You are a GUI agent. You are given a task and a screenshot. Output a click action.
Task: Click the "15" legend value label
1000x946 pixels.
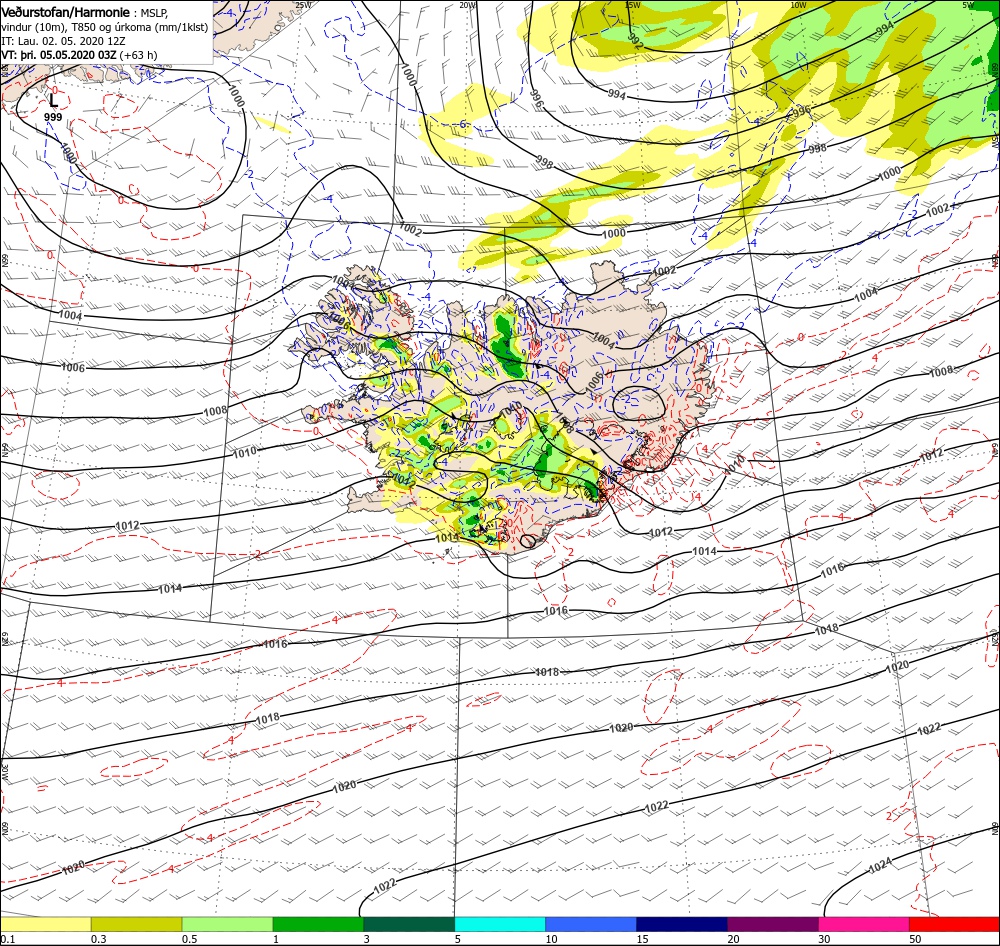[642, 939]
